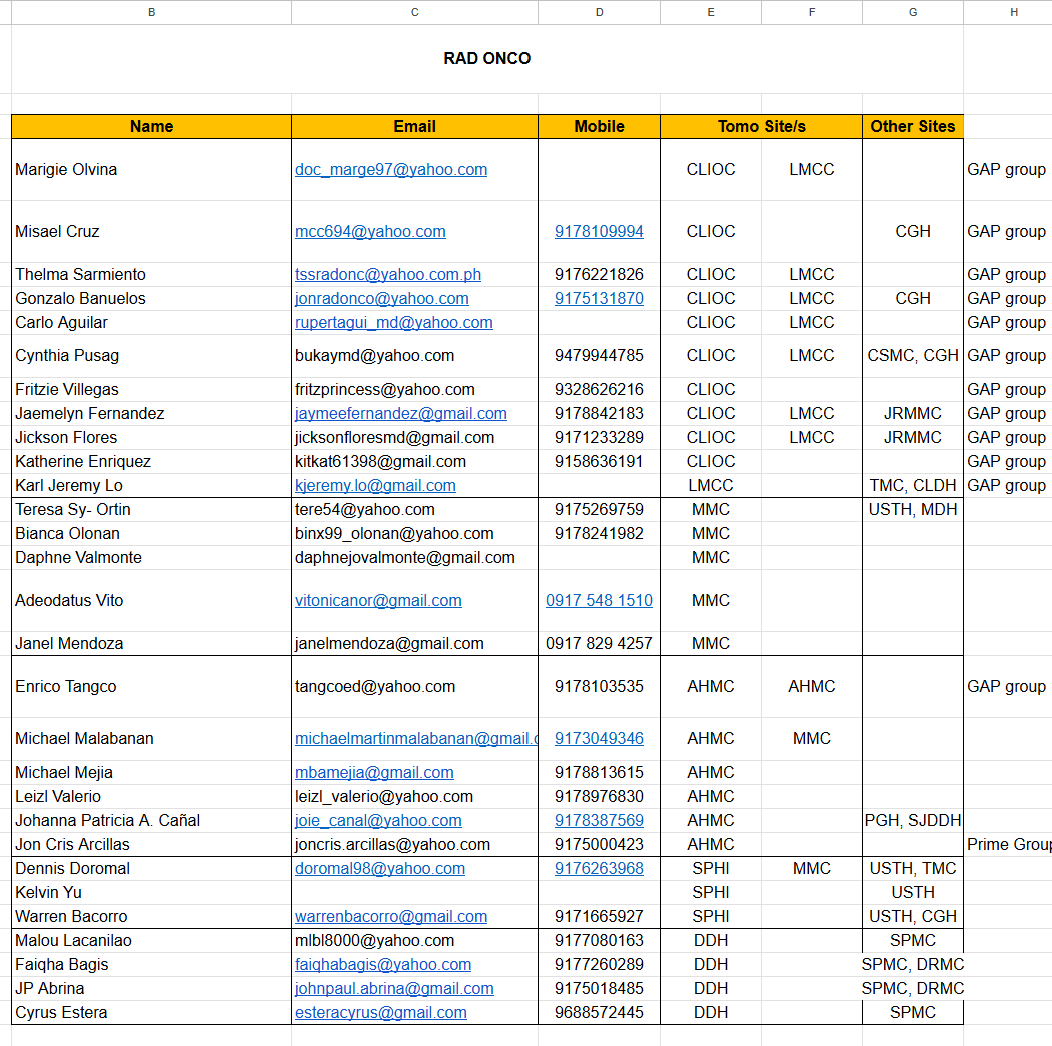Open mcc694@yahoo.com email link
Viewport: 1052px width, 1046px height.
pyautogui.click(x=370, y=231)
